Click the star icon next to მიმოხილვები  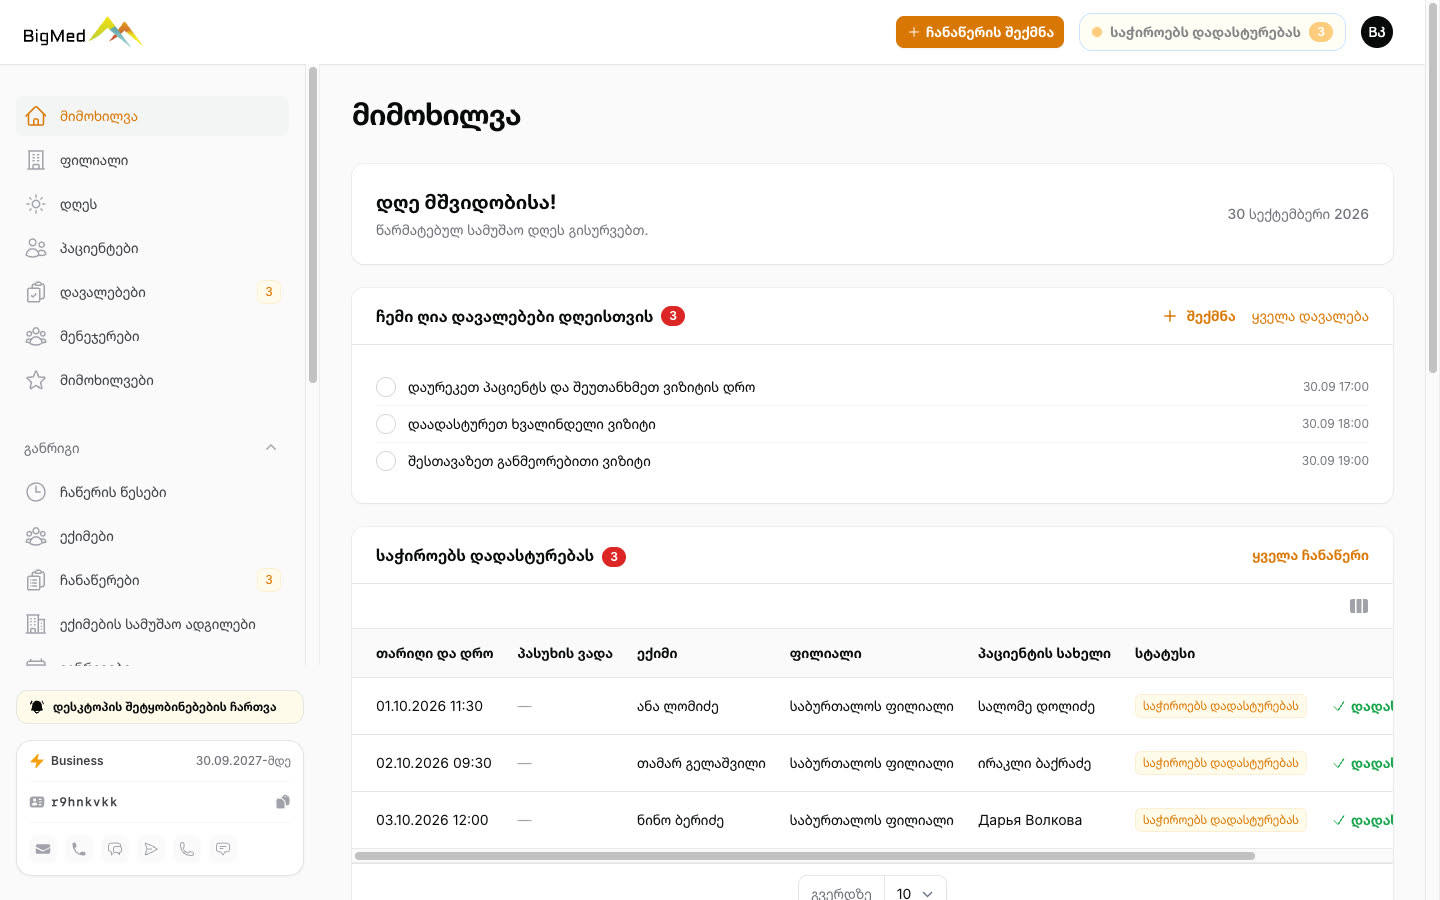(x=36, y=380)
